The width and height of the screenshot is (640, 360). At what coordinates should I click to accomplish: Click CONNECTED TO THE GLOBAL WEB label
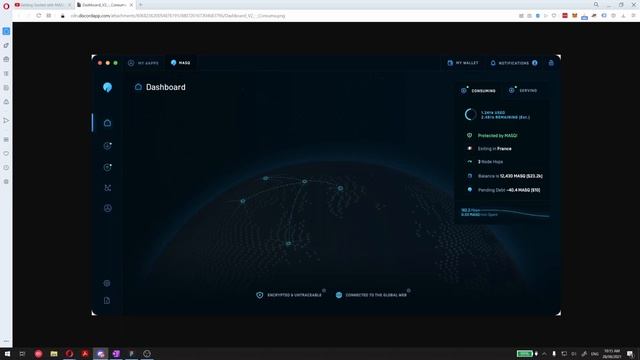(x=371, y=295)
